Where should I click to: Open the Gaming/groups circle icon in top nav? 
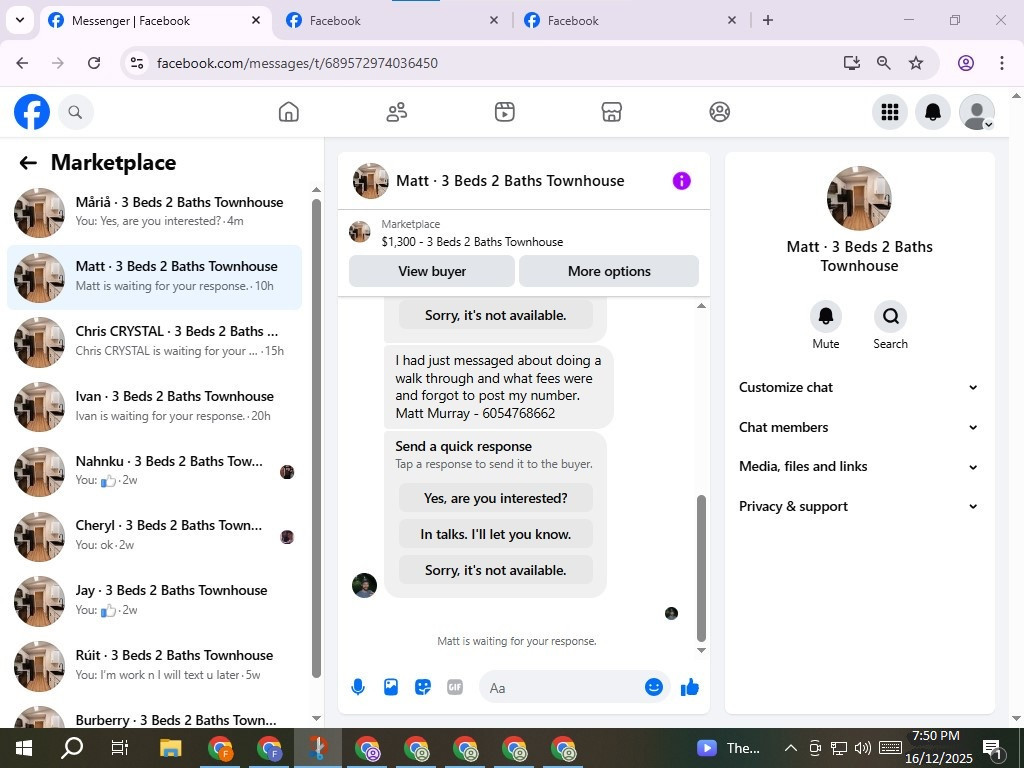tap(719, 112)
